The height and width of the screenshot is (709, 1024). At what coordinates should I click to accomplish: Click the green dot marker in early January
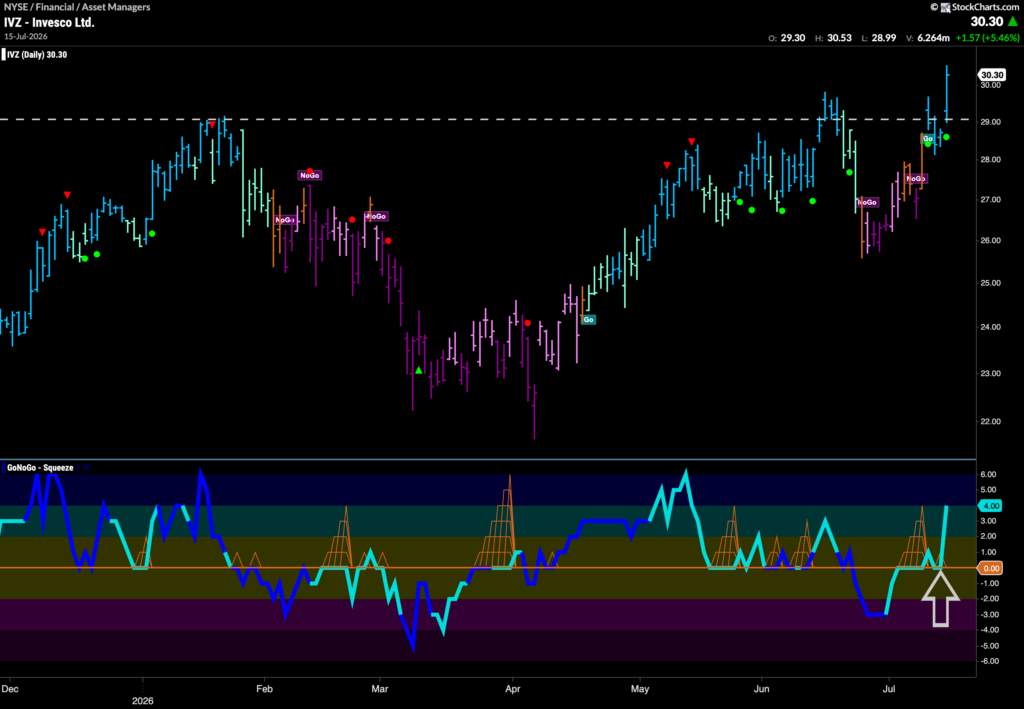click(152, 234)
